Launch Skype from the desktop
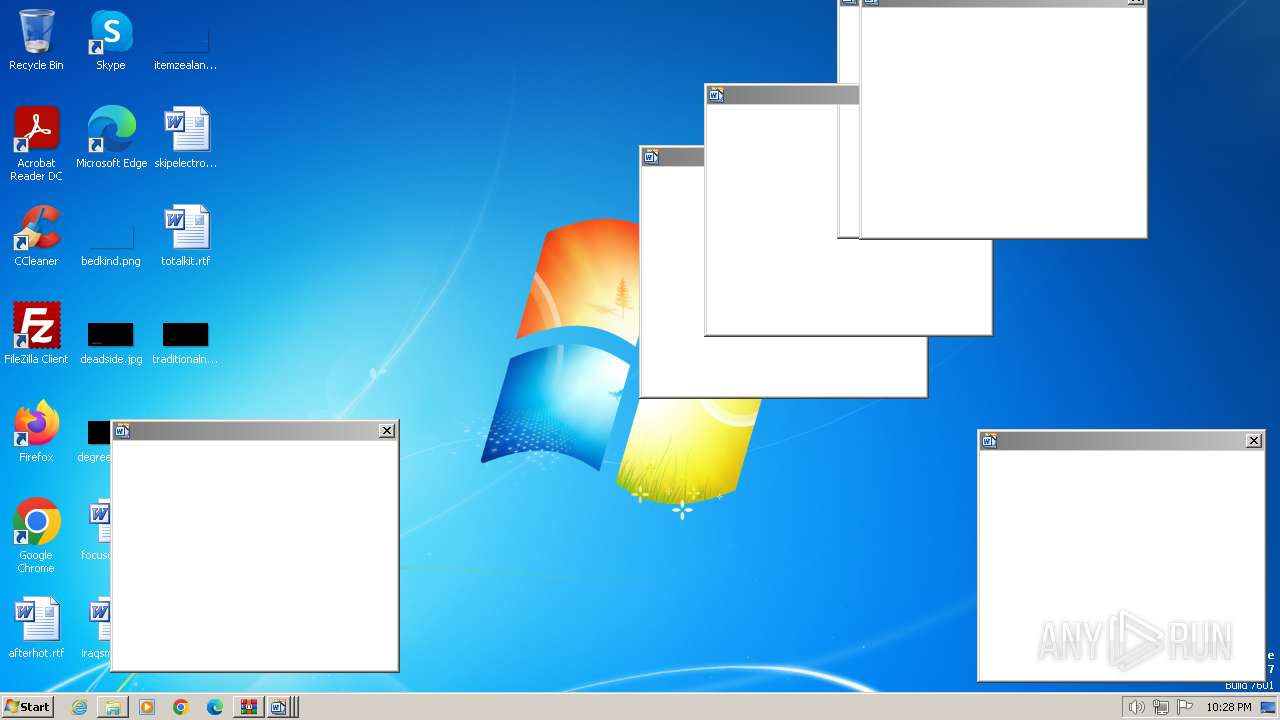The image size is (1280, 720). pos(111,40)
